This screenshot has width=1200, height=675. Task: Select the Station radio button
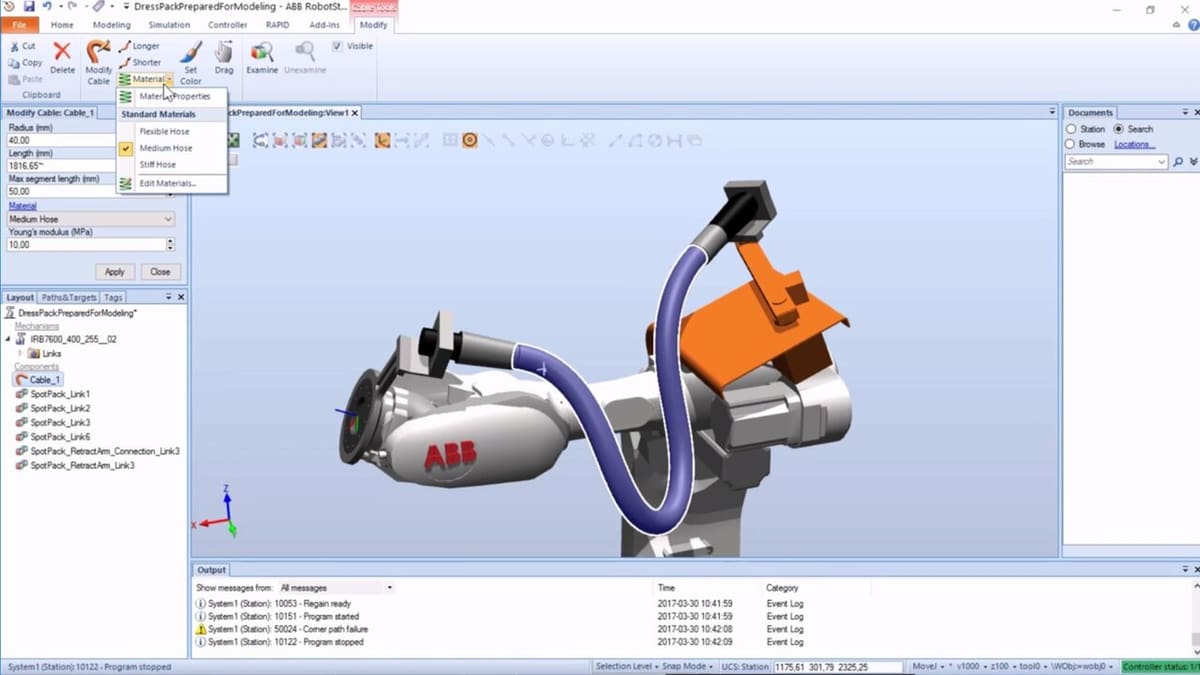point(1072,129)
